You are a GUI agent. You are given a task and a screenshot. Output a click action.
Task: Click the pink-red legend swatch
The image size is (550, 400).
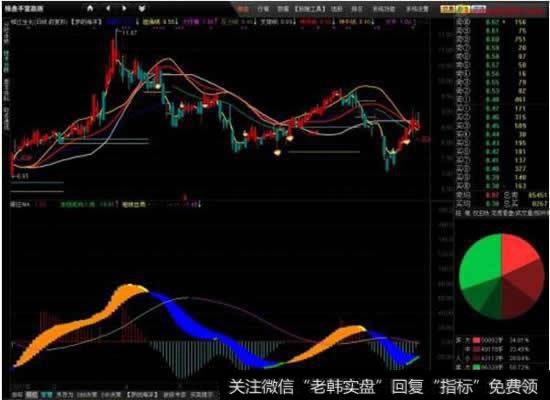476,340
